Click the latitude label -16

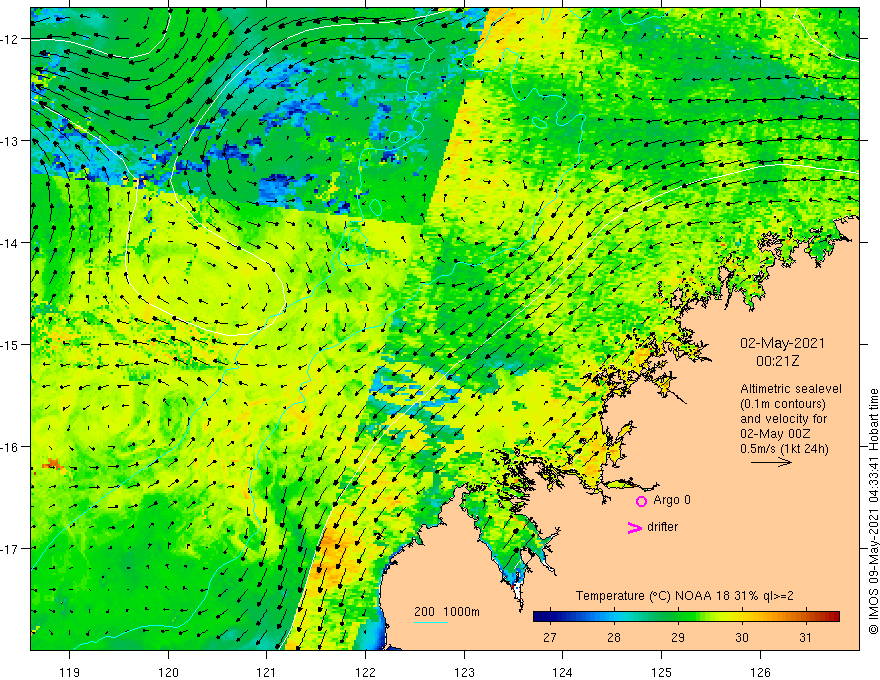tap(10, 447)
